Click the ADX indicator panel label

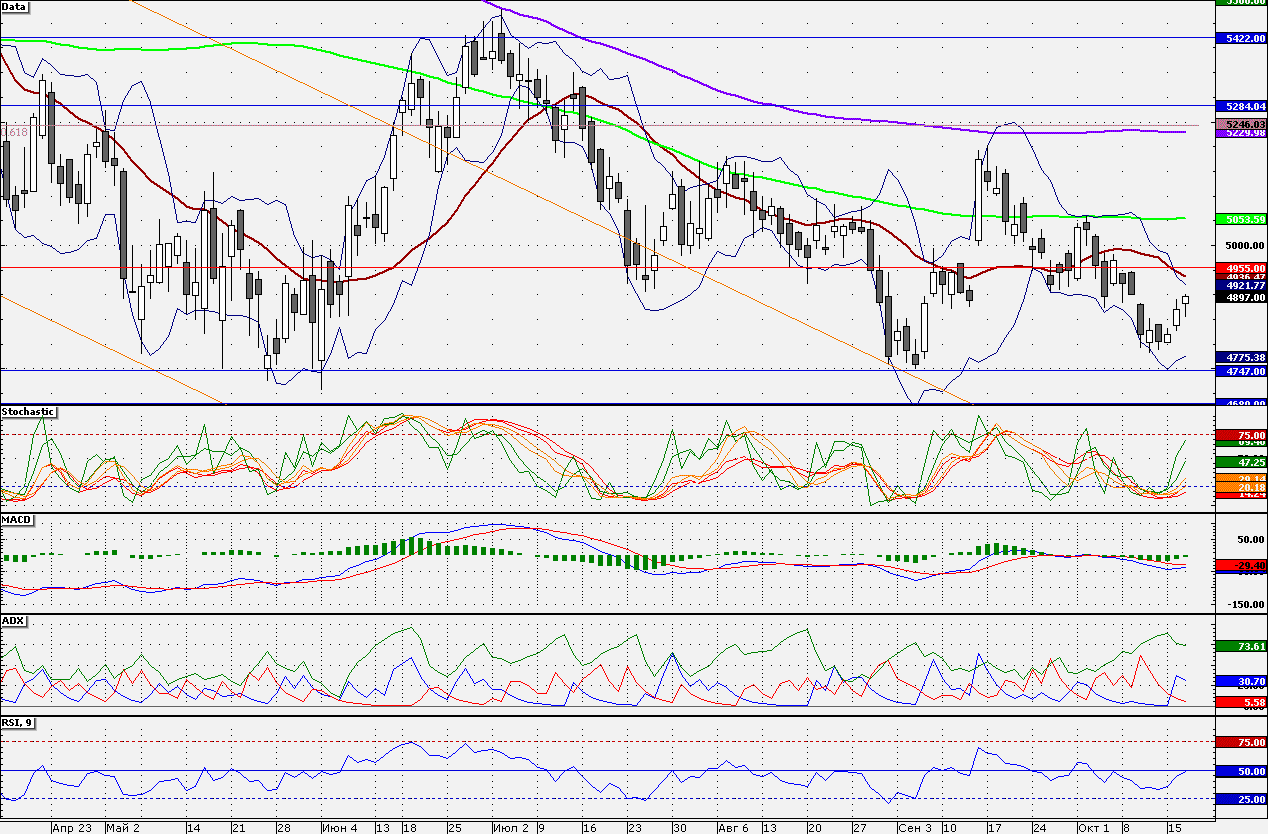coord(14,621)
